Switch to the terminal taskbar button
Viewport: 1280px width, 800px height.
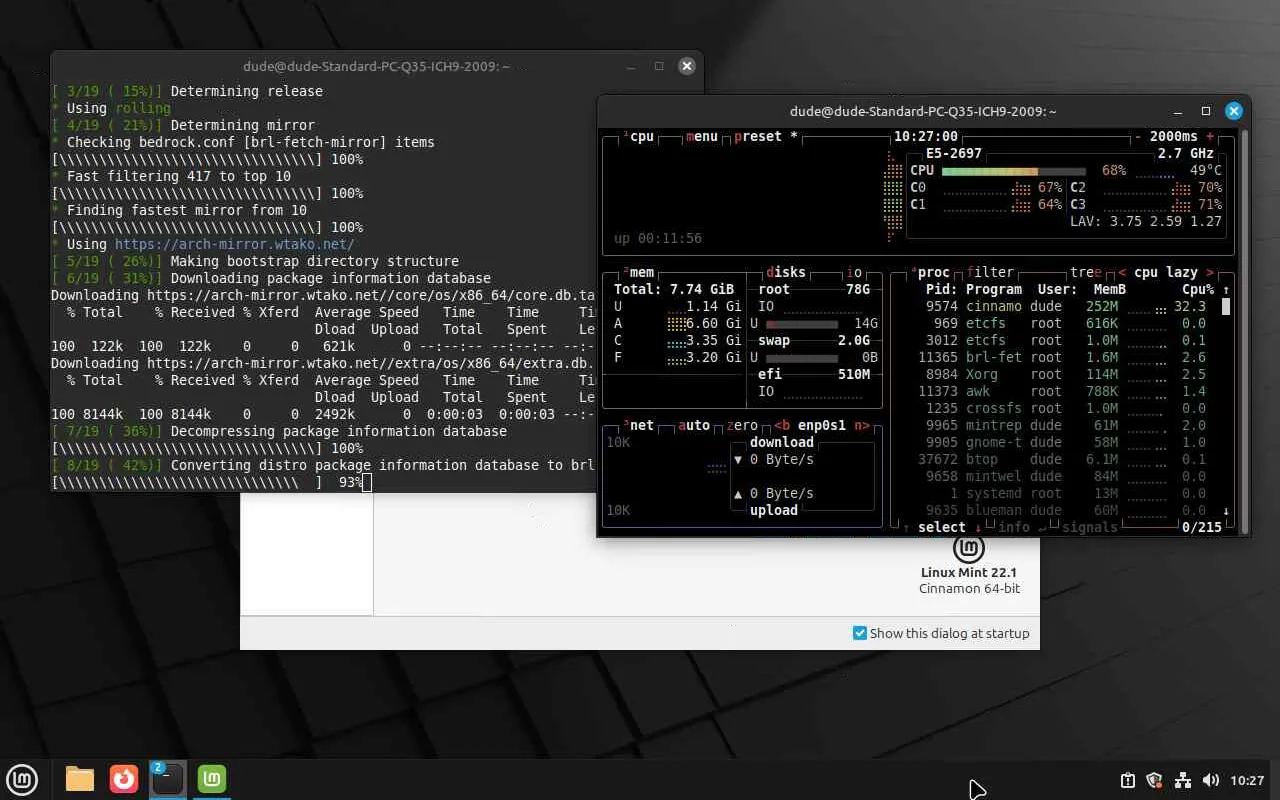click(x=167, y=778)
